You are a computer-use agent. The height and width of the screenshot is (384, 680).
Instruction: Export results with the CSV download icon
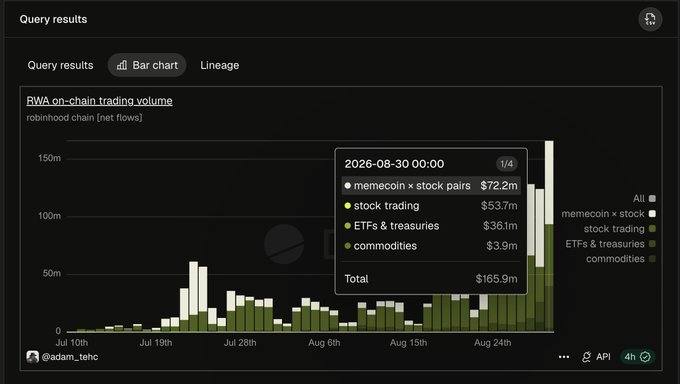(650, 19)
